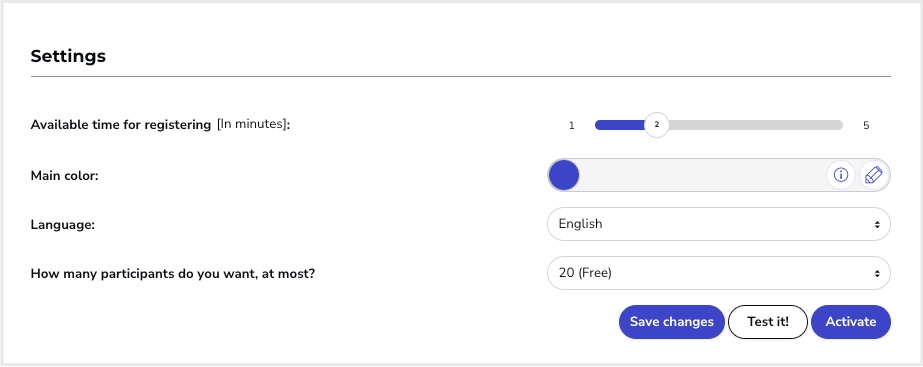
Task: Open the Language dropdown showing English
Action: pyautogui.click(x=719, y=224)
